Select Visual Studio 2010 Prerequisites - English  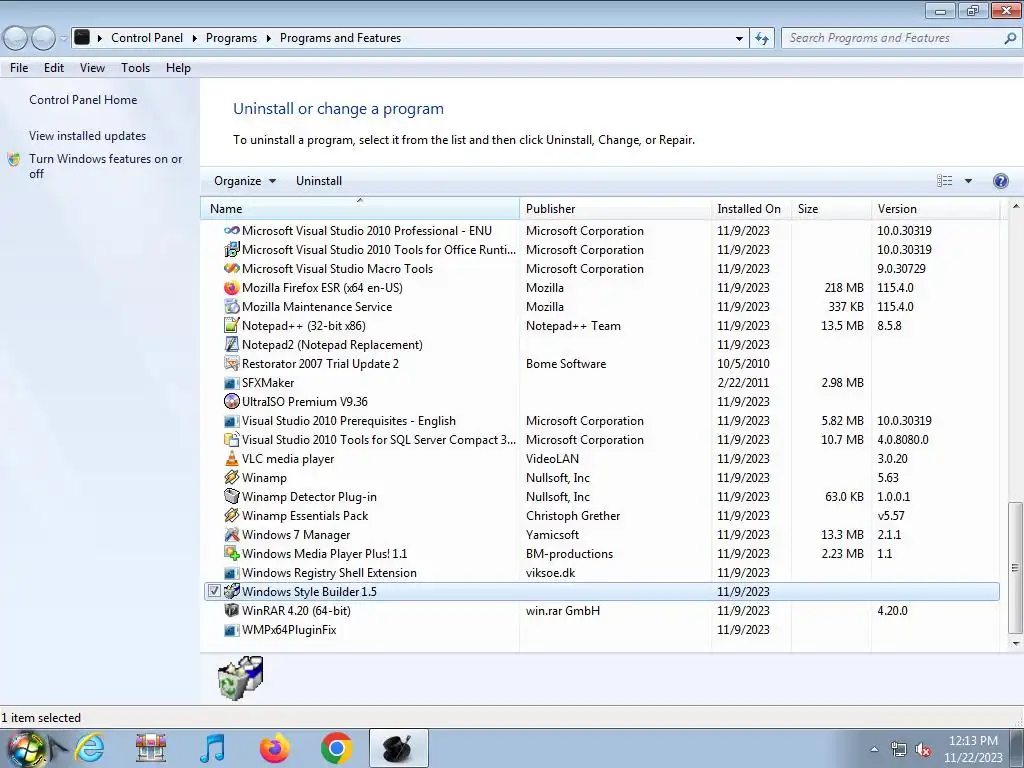point(601,421)
